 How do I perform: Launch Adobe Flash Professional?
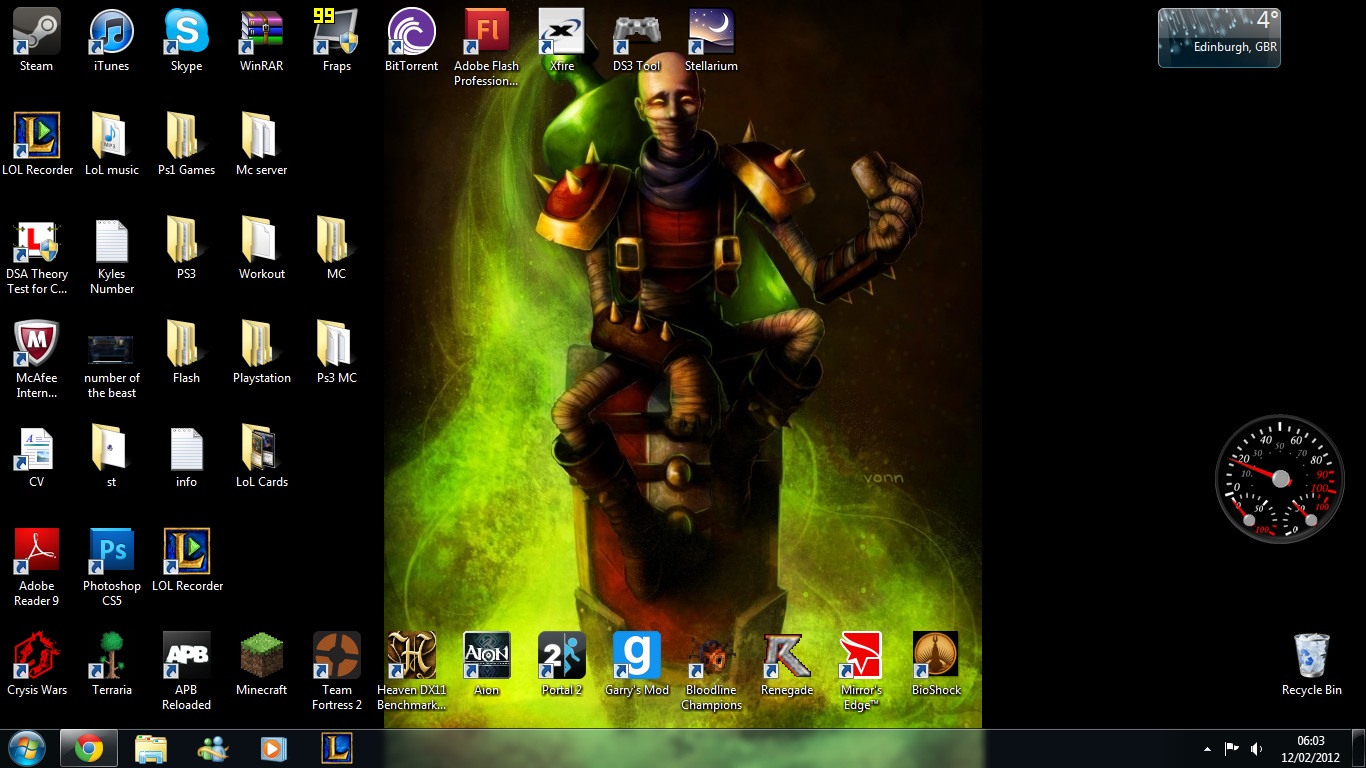tap(487, 33)
